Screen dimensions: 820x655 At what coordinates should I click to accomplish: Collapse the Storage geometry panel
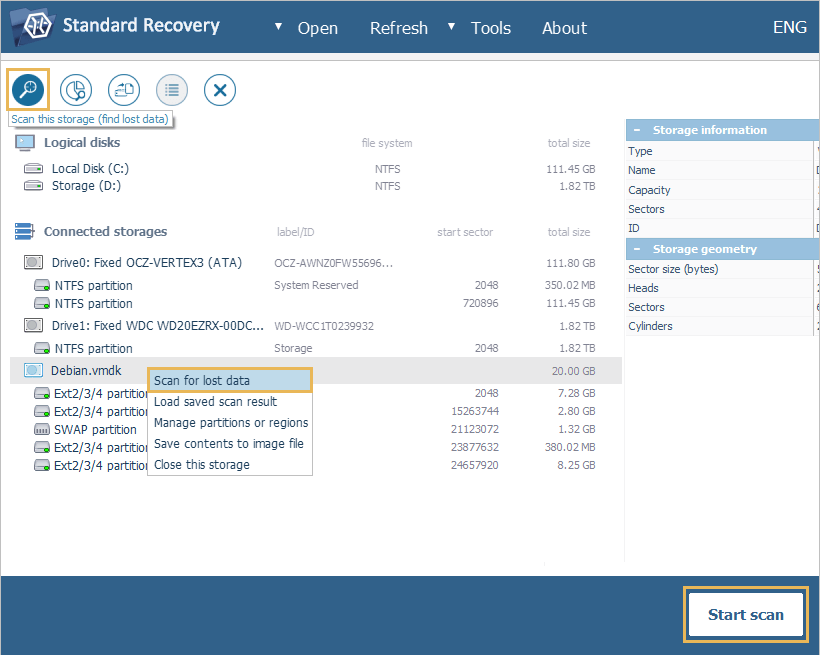tap(637, 248)
